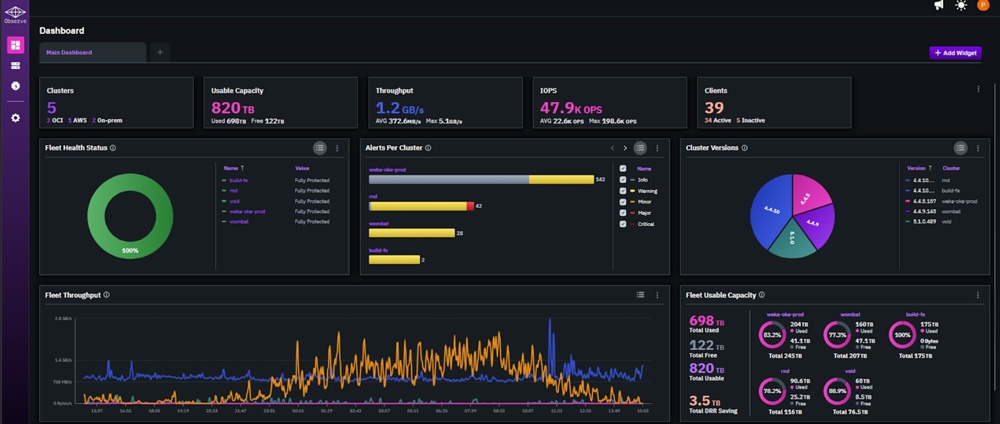Open the clusters/servers sidebar icon

[15, 65]
